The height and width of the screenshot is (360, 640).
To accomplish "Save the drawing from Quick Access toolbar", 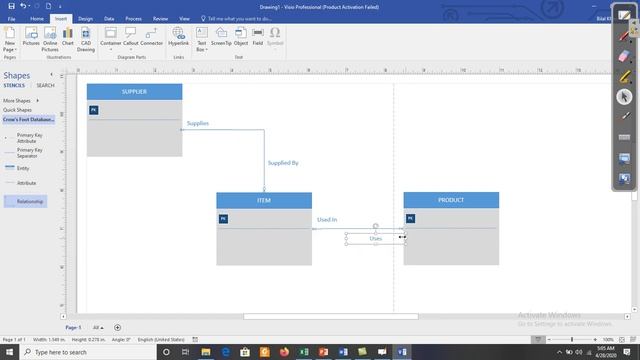I will (x=11, y=6).
